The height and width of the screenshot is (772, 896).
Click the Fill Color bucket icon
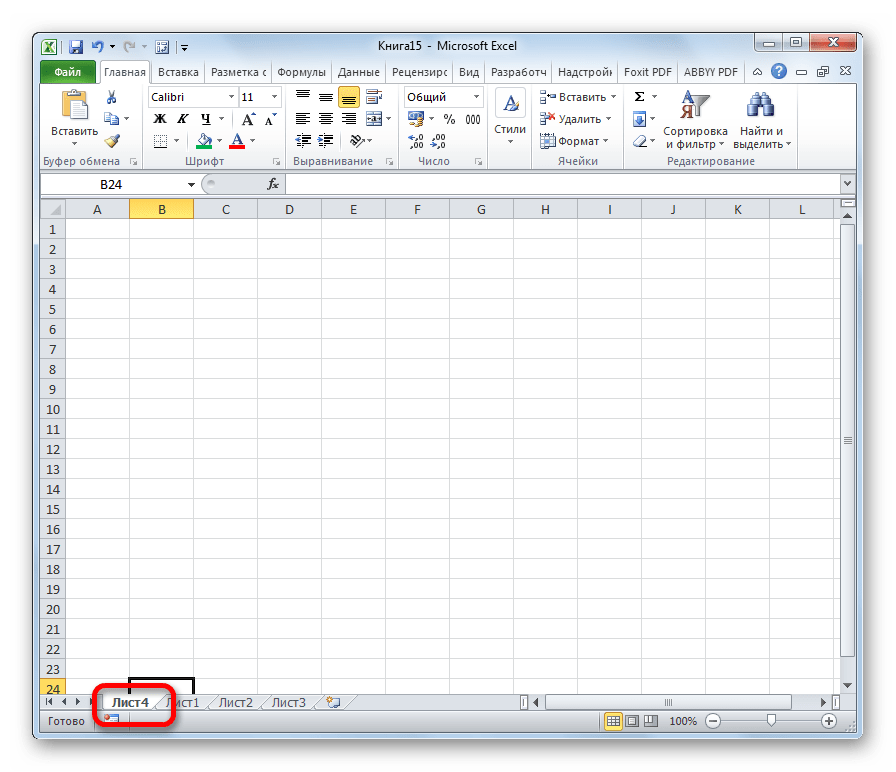(x=204, y=141)
